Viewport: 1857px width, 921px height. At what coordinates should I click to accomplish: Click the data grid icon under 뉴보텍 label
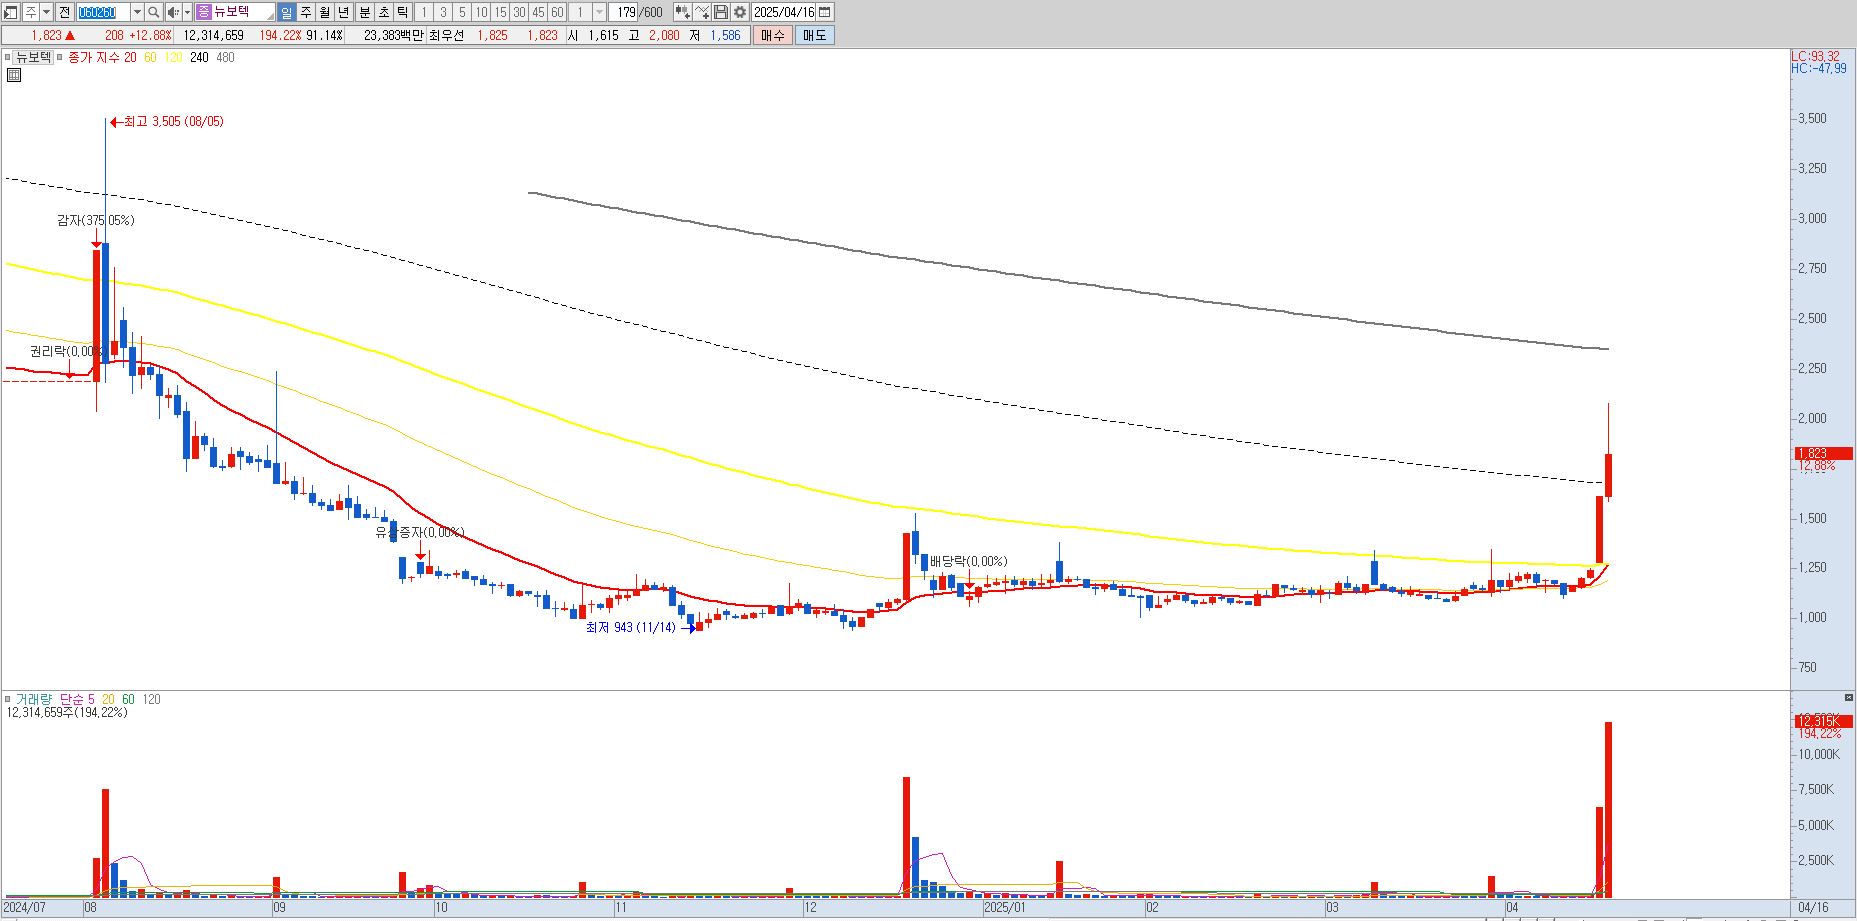point(14,75)
